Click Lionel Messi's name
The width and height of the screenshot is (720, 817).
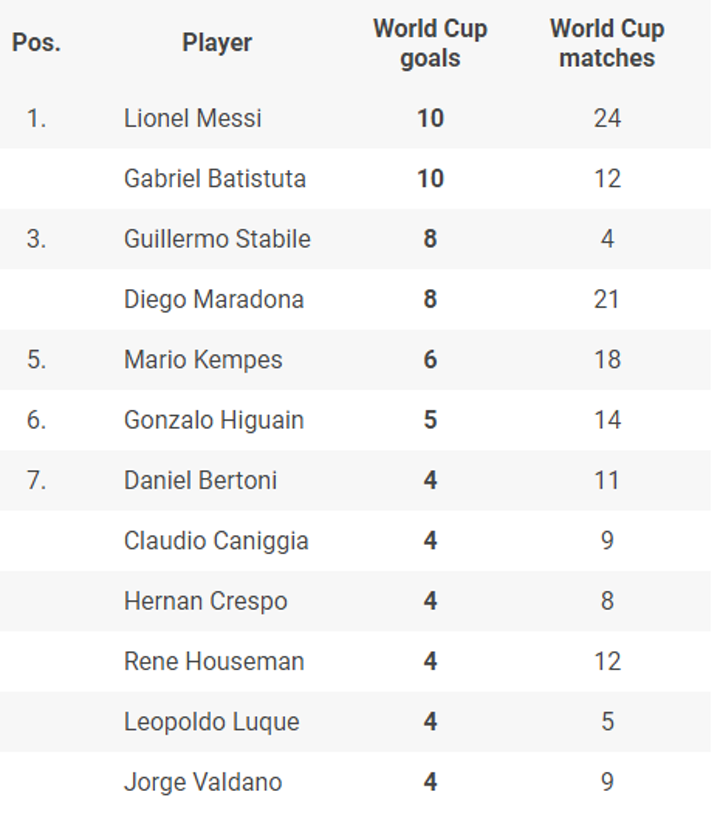click(192, 118)
